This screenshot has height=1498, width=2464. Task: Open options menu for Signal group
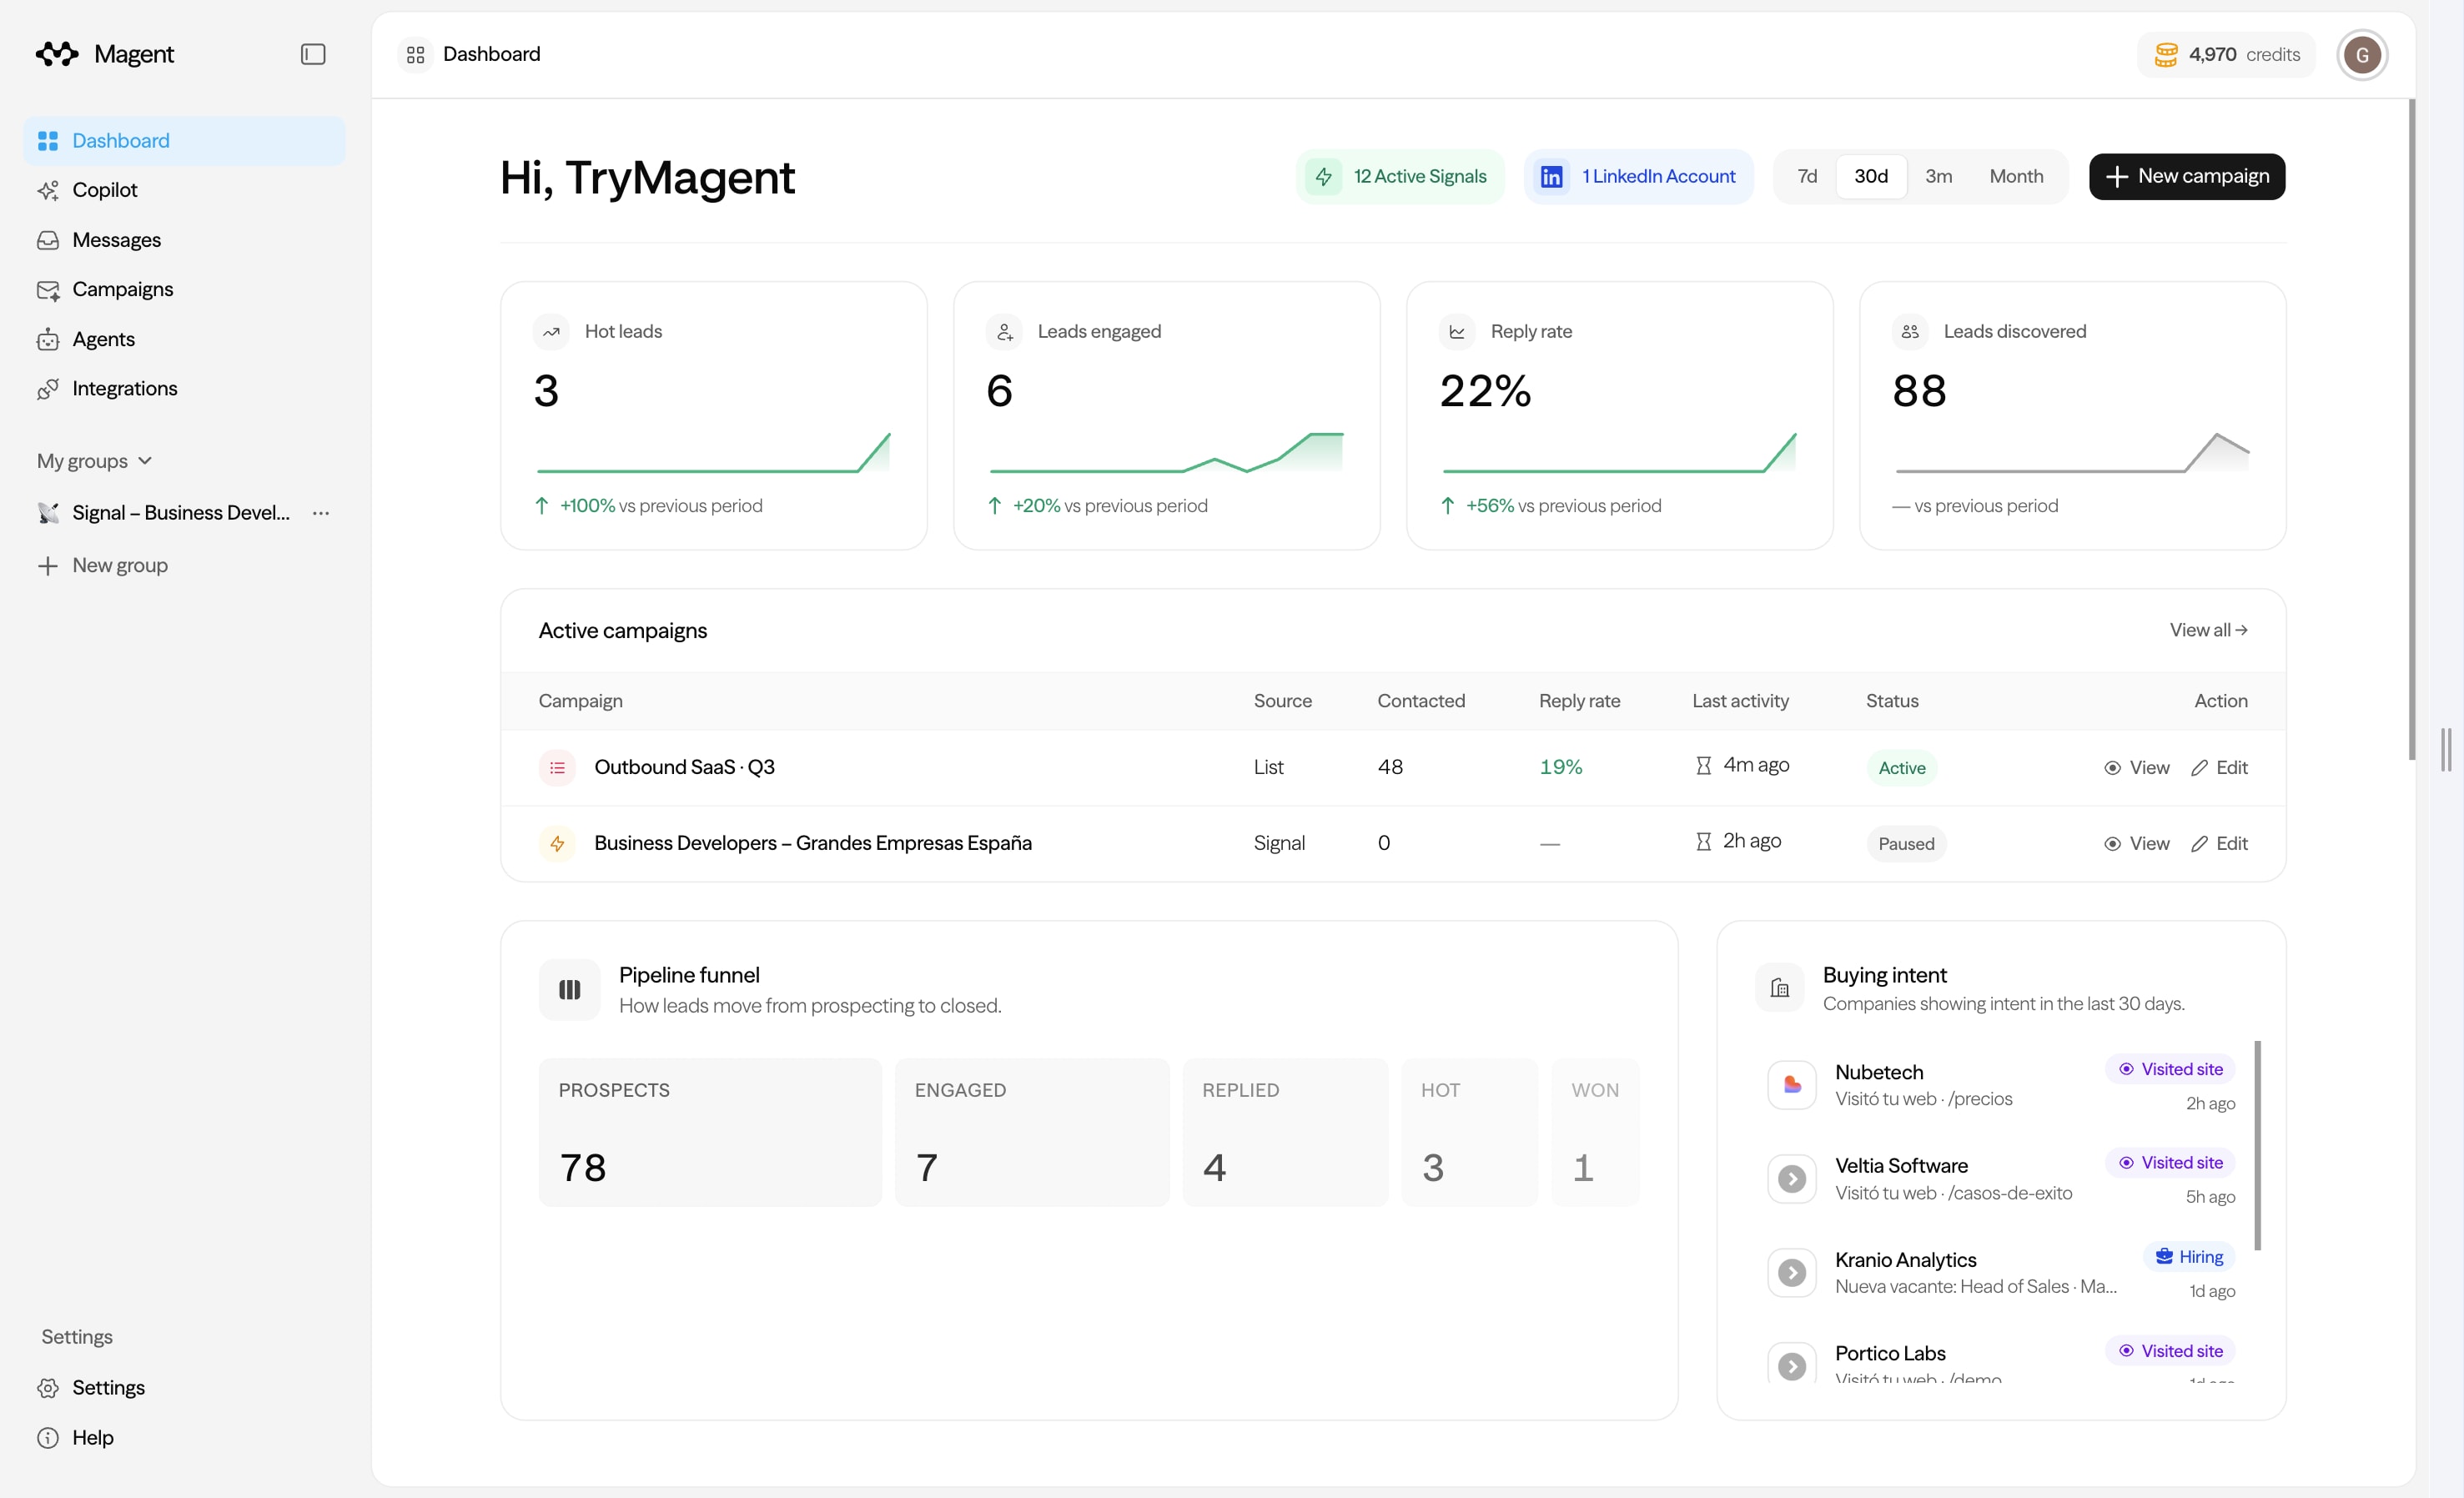(321, 513)
